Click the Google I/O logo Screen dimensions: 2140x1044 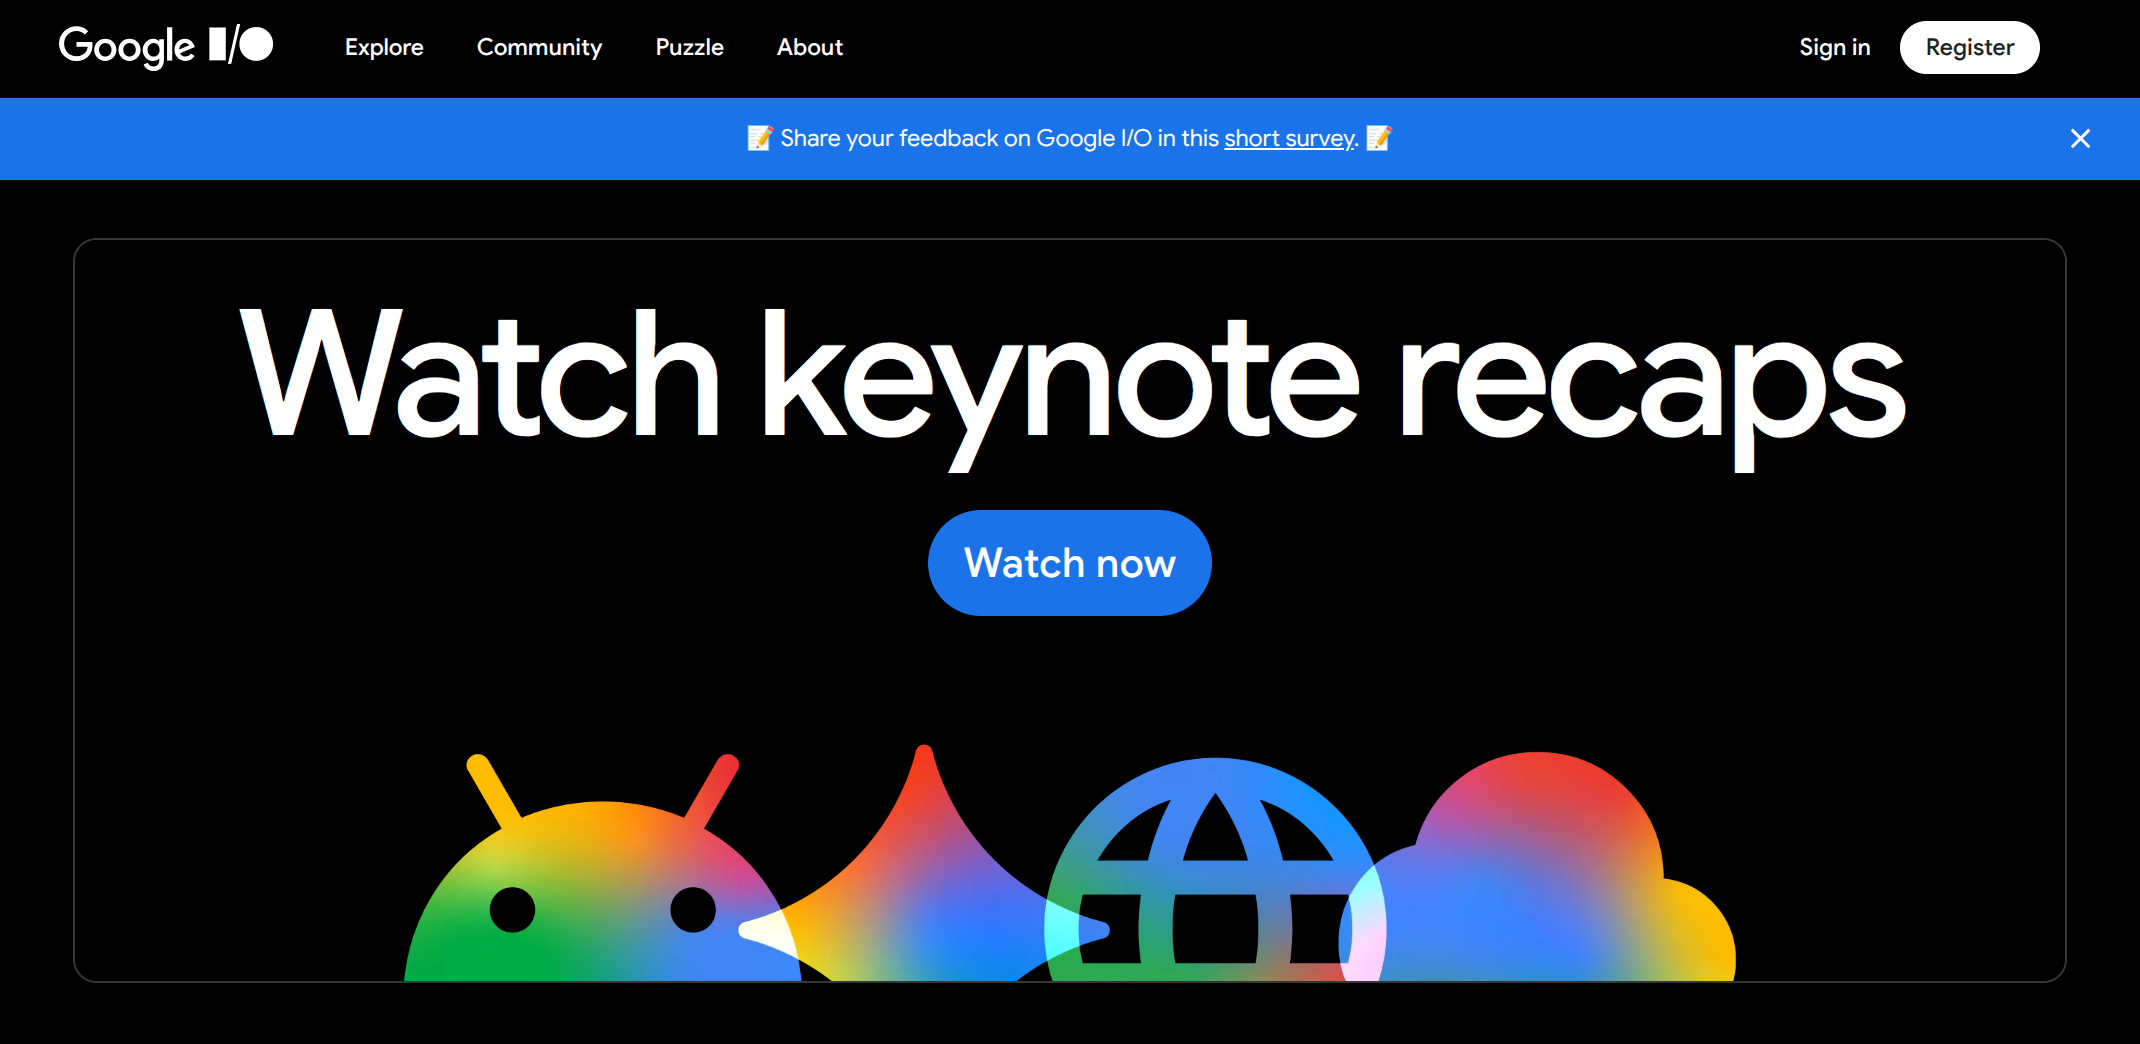[166, 46]
